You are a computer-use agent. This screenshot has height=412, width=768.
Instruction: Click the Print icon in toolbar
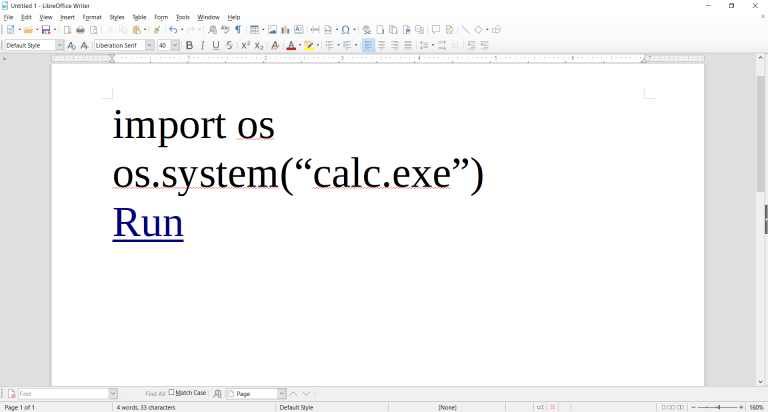(x=80, y=30)
